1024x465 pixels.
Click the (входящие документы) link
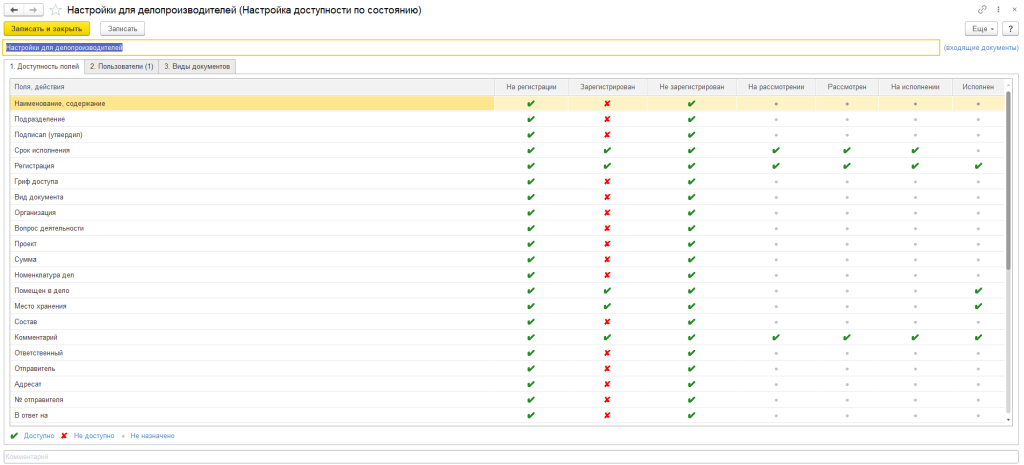(980, 47)
